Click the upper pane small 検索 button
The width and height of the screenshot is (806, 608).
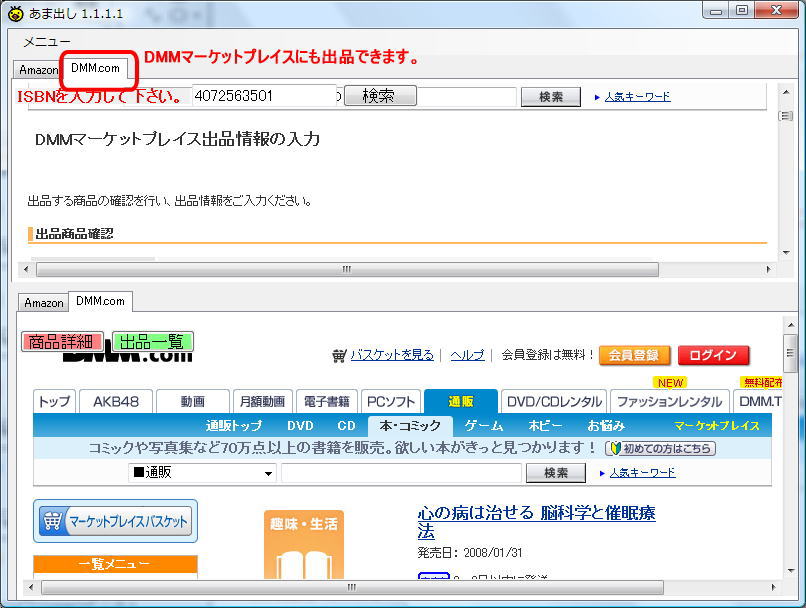[x=551, y=97]
